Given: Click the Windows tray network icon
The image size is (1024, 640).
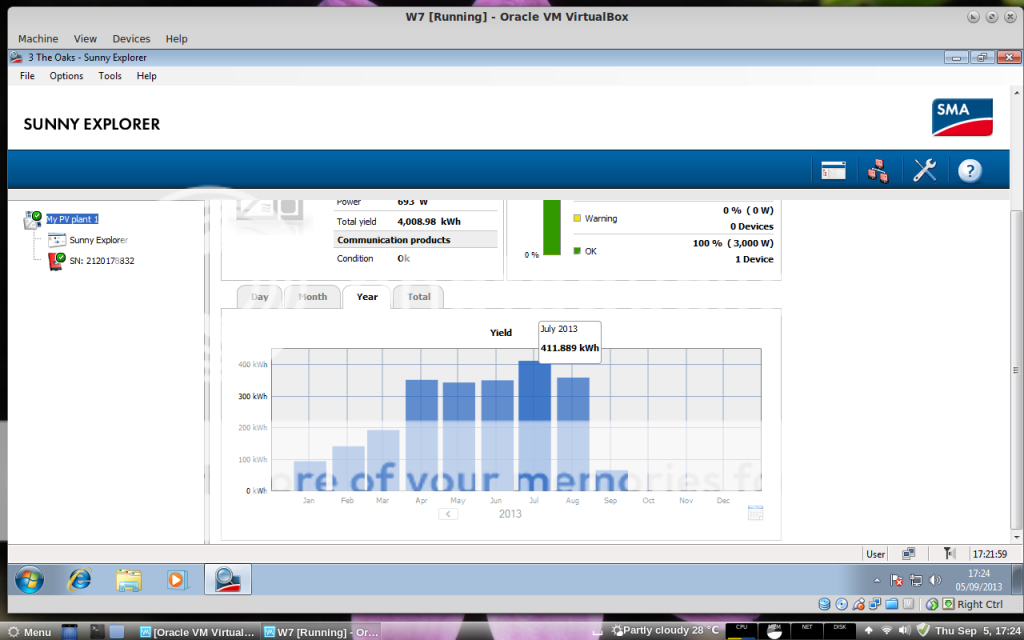Looking at the screenshot, I should click(x=916, y=580).
